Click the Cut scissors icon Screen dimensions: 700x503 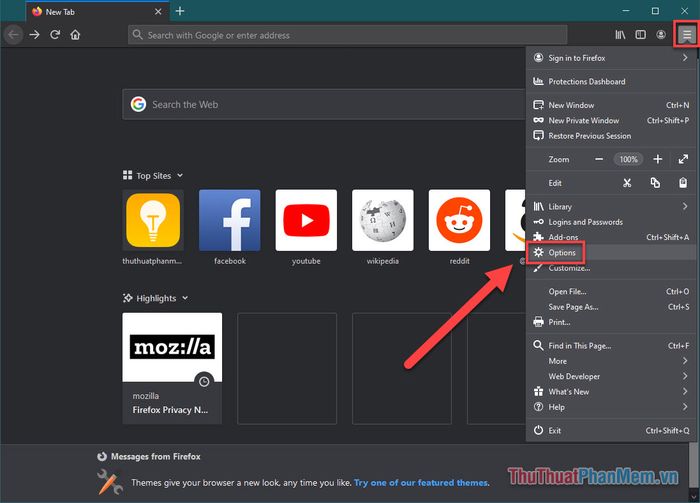tap(627, 183)
